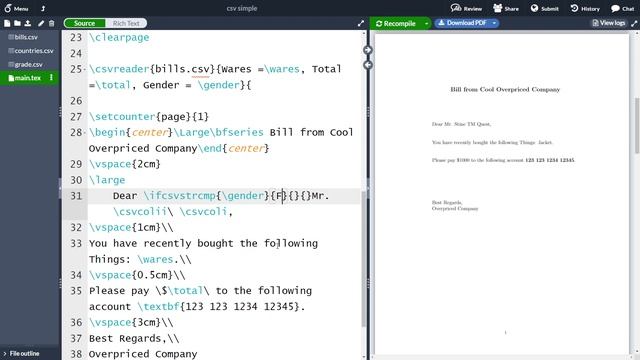Image resolution: width=640 pixels, height=360 pixels.
Task: Open the Share dialog
Action: 506,8
